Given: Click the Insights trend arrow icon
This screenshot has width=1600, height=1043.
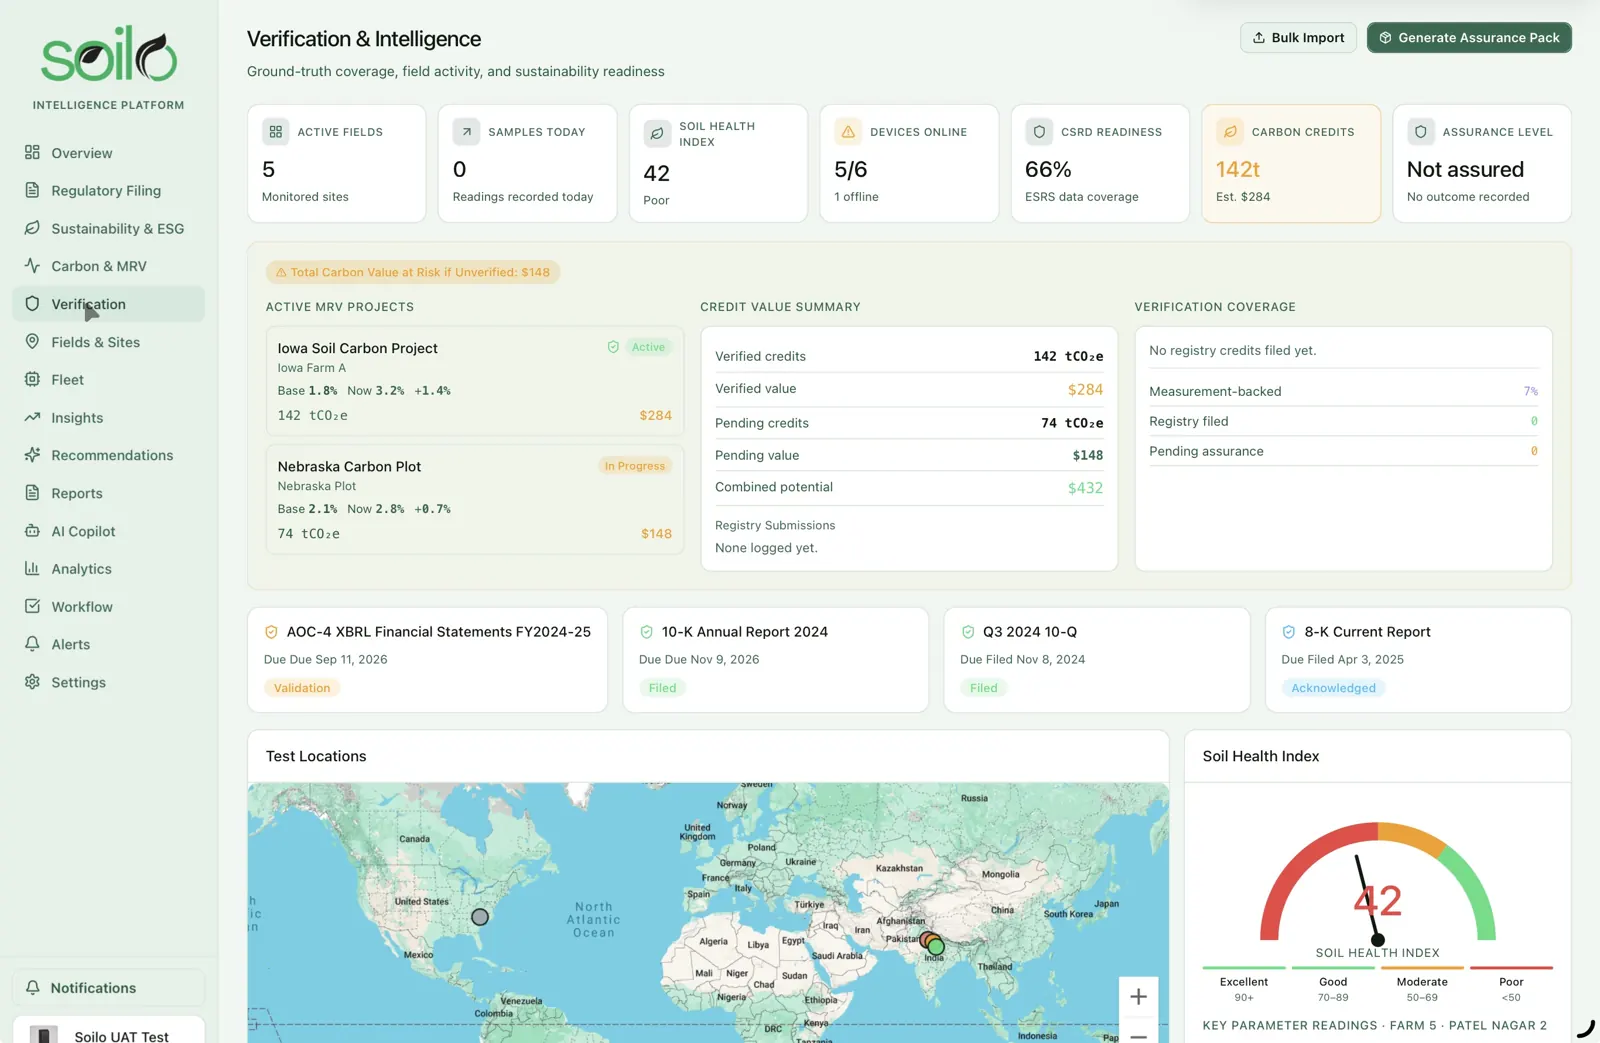Looking at the screenshot, I should (x=32, y=417).
